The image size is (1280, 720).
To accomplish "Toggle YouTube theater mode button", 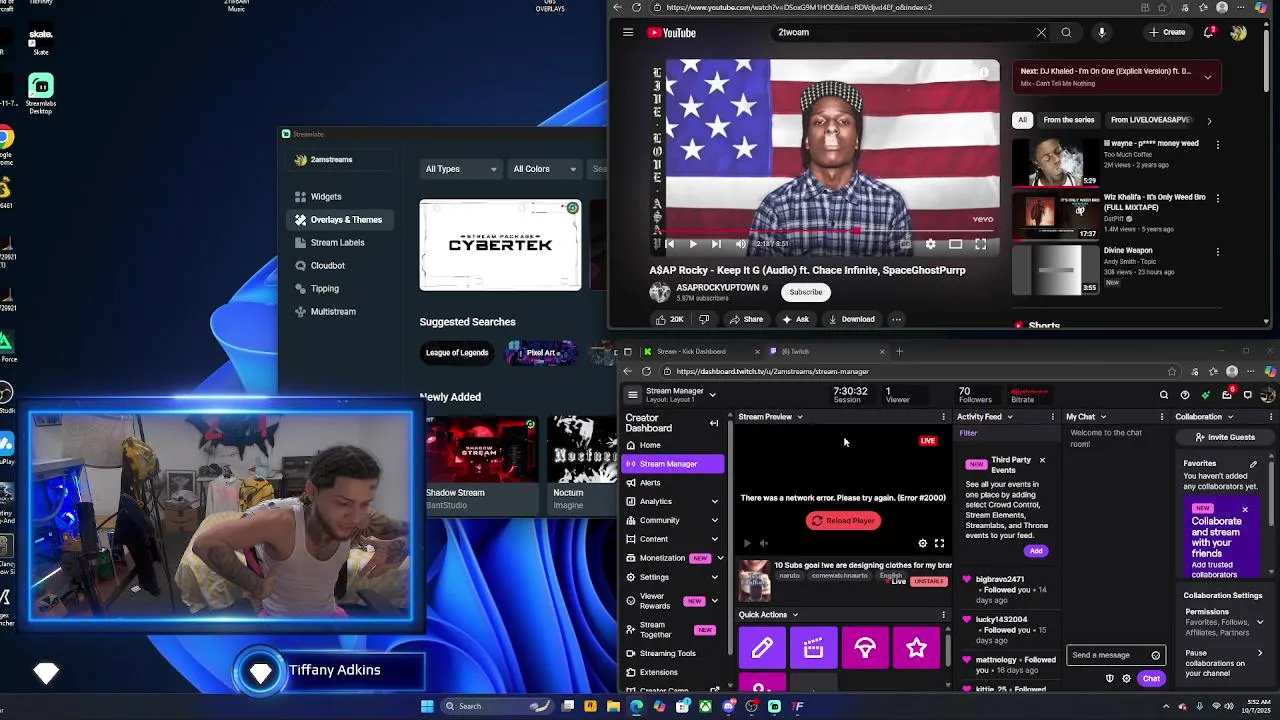I will coord(955,244).
